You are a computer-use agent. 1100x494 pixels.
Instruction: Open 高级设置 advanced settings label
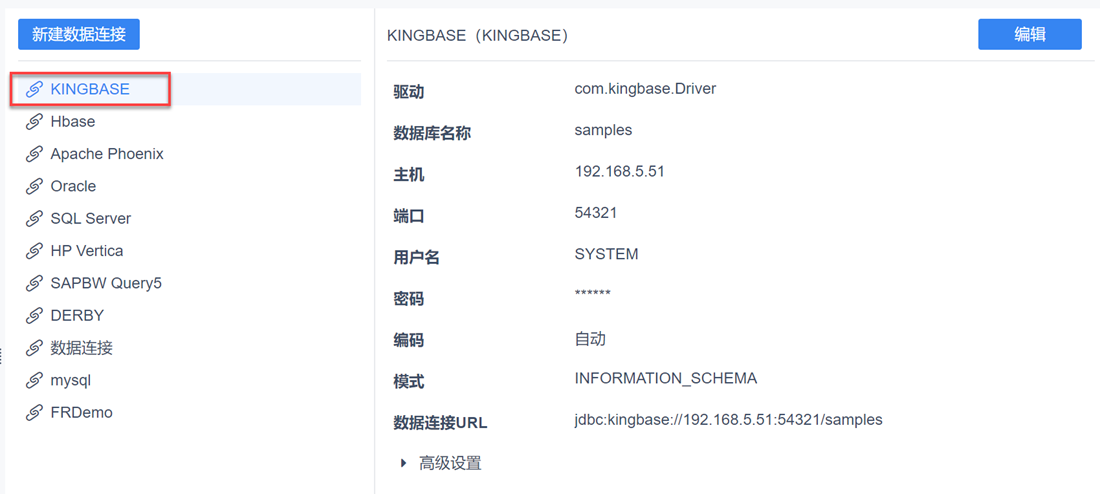[450, 463]
